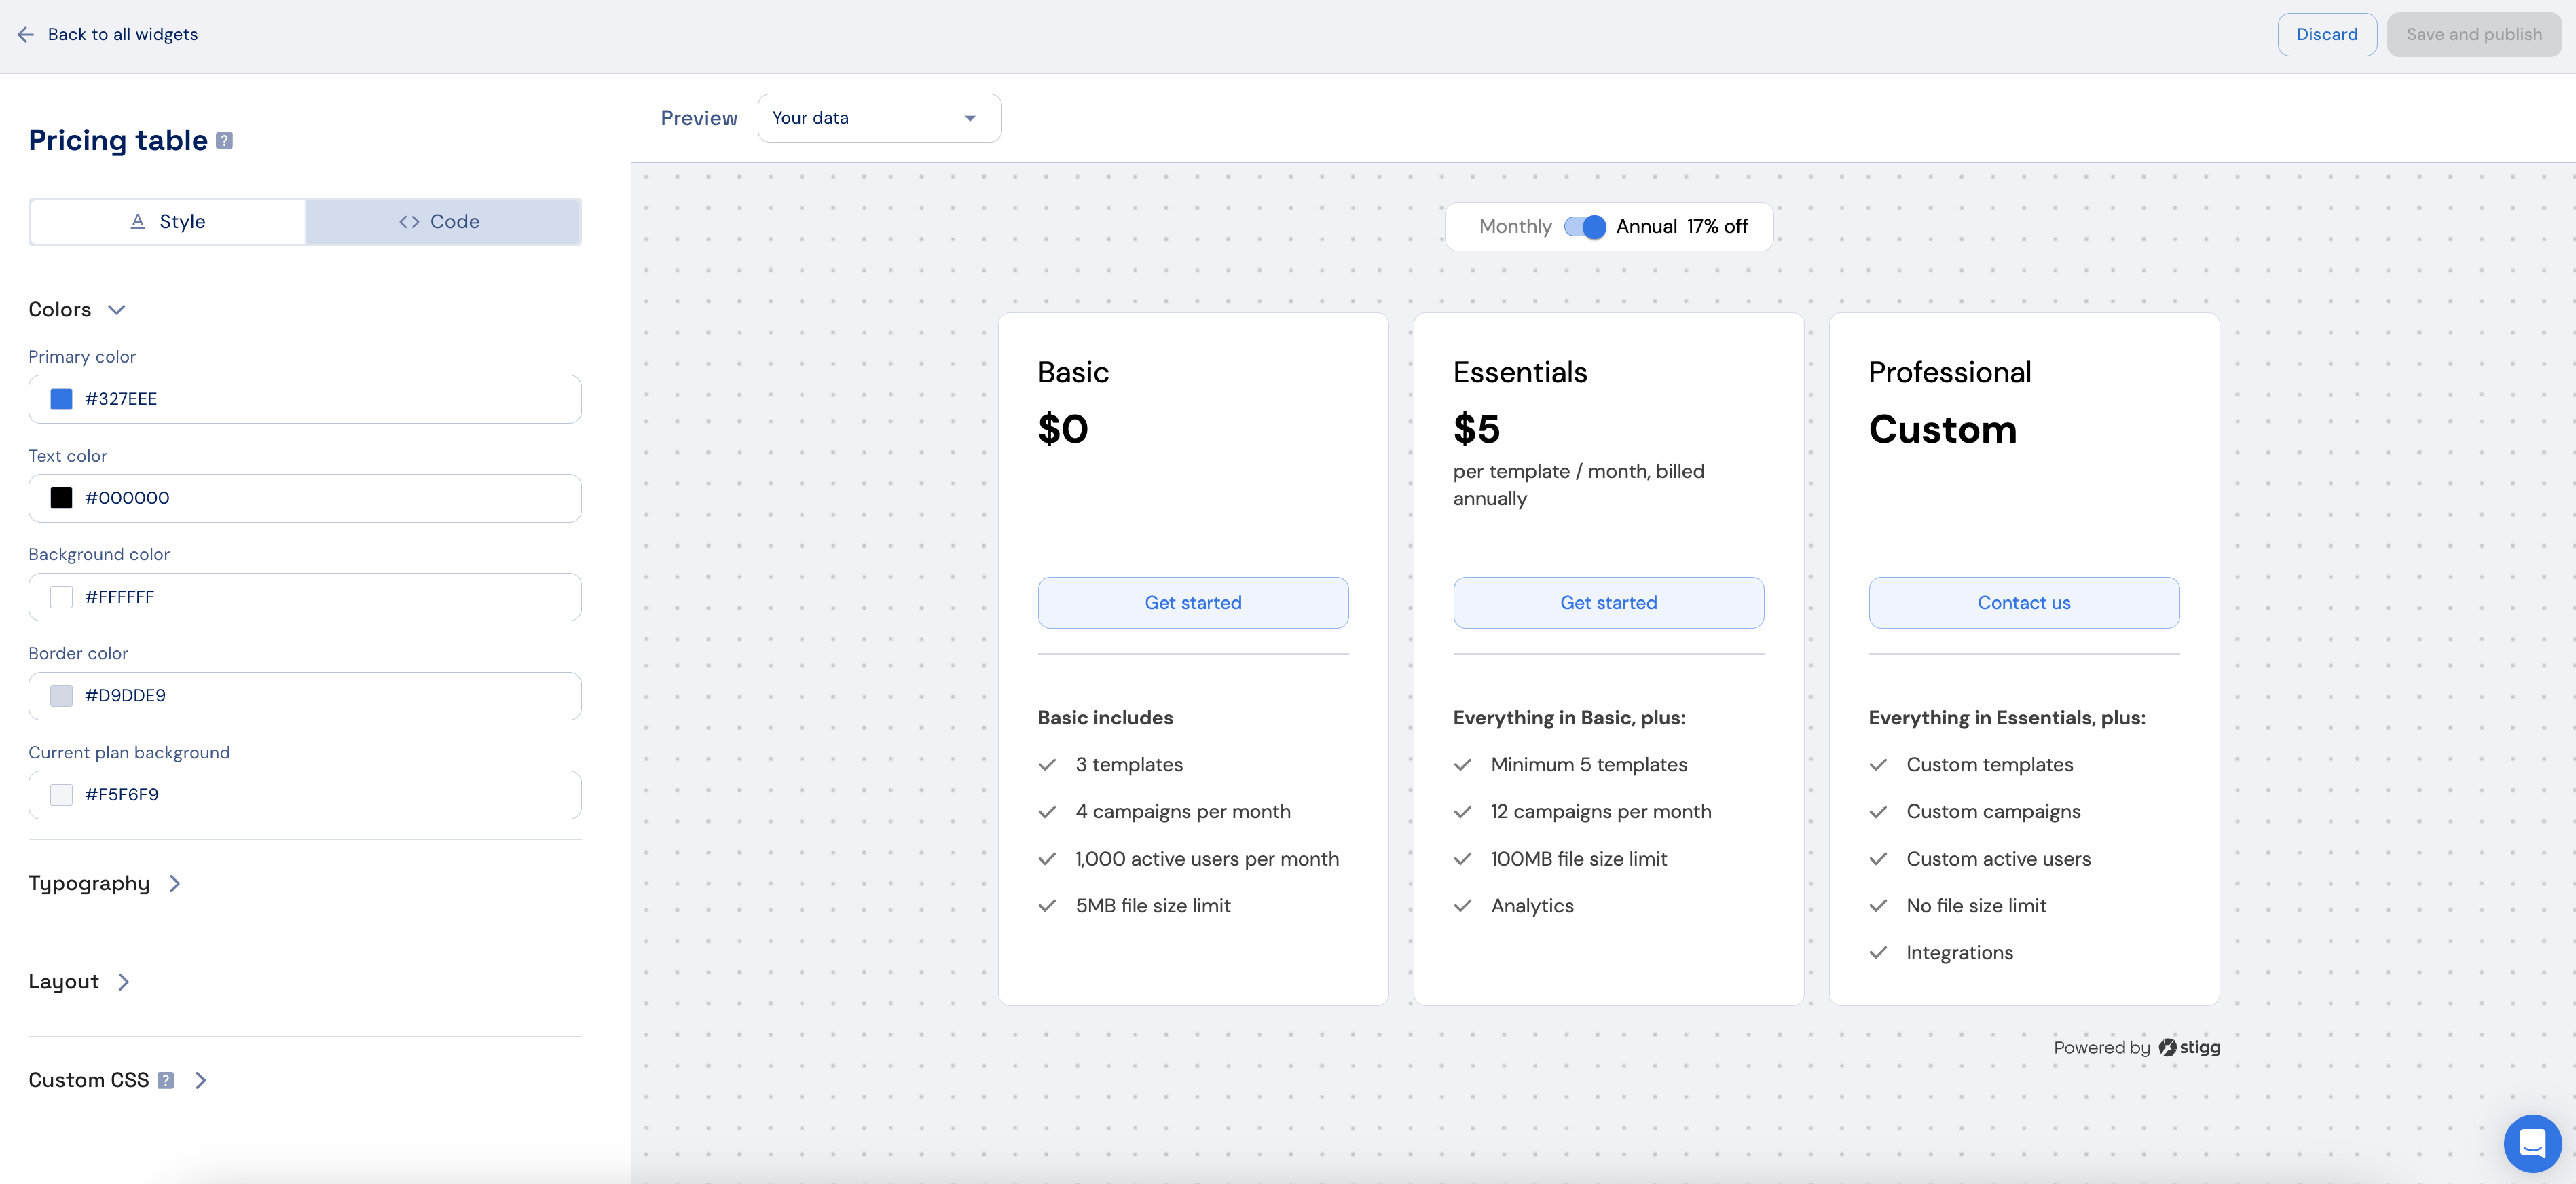This screenshot has width=2576, height=1184.
Task: Switch to the Style tab
Action: [168, 222]
